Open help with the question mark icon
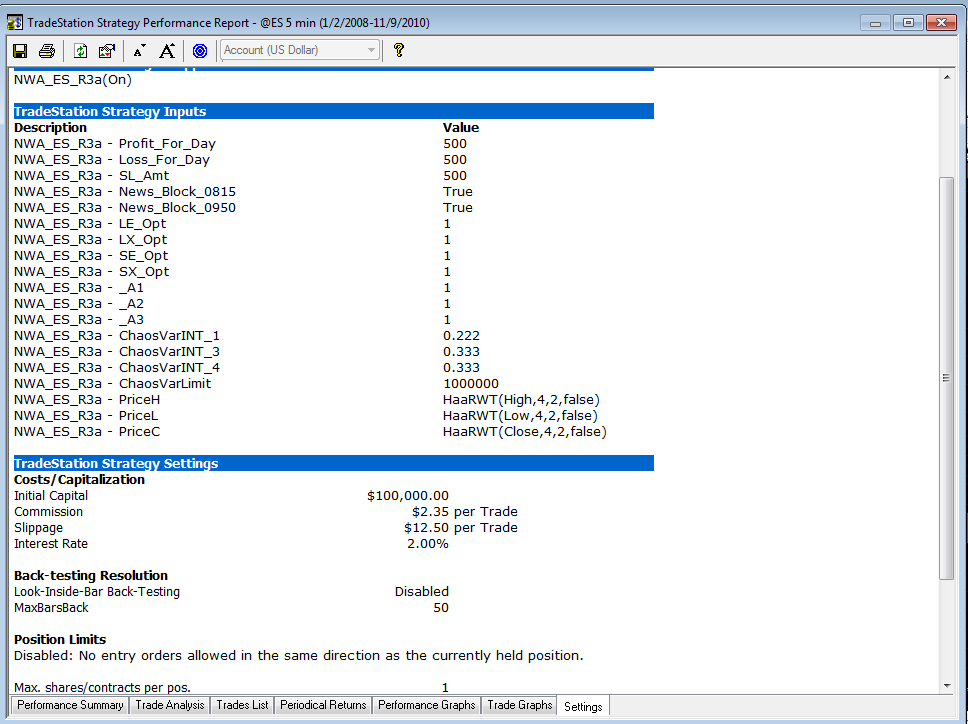This screenshot has height=724, width=968. (x=399, y=50)
